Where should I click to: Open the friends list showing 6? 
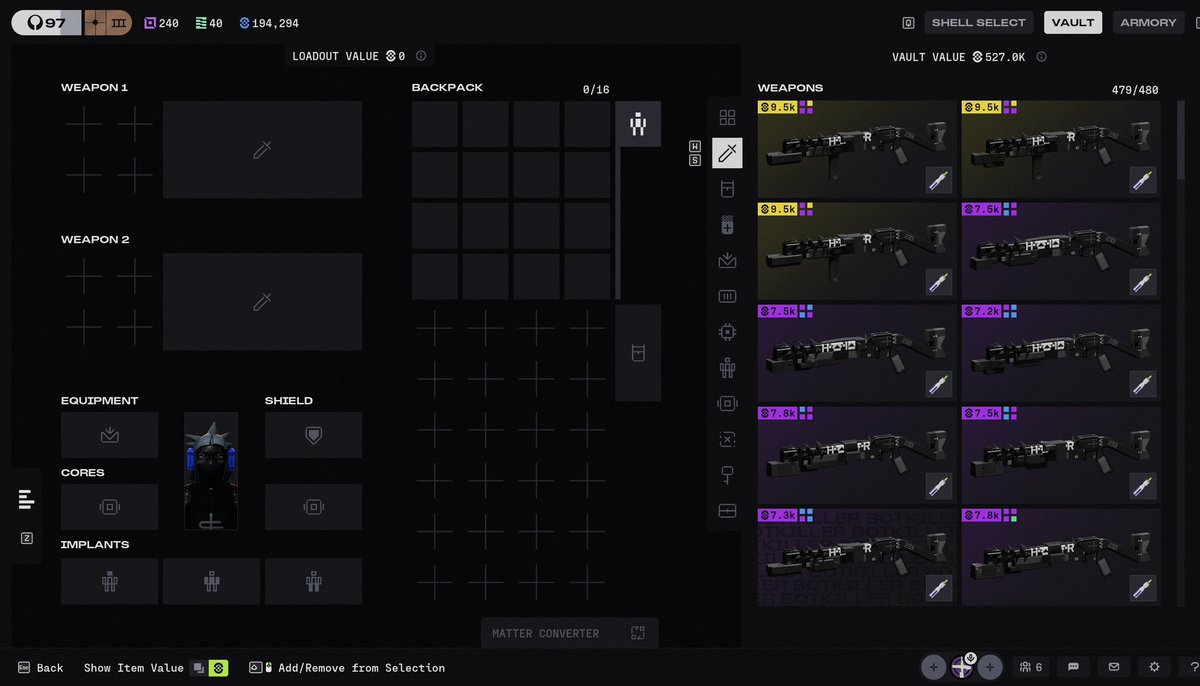(1030, 667)
